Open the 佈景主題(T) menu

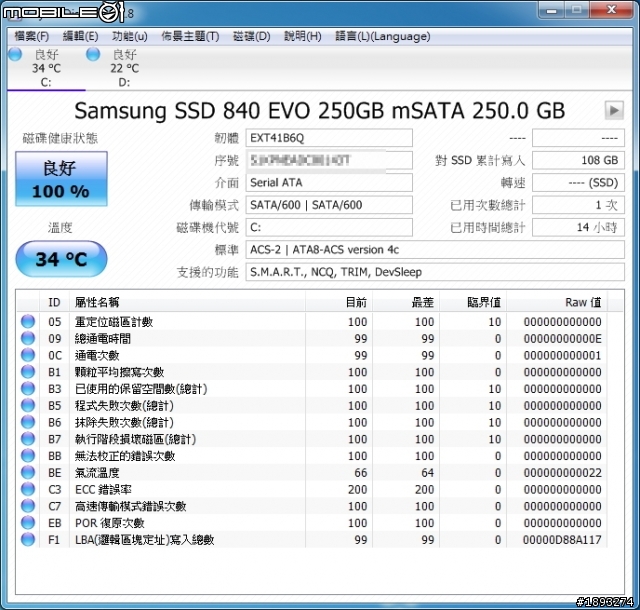pos(190,36)
